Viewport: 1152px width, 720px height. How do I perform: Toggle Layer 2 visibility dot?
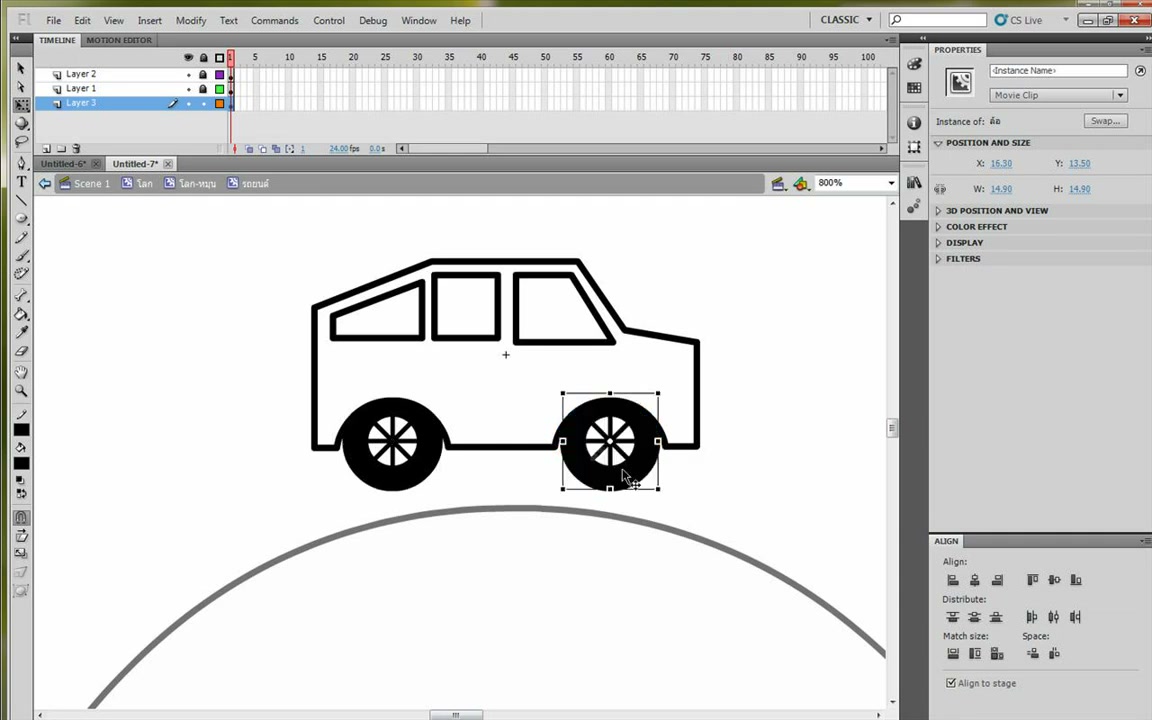(189, 75)
